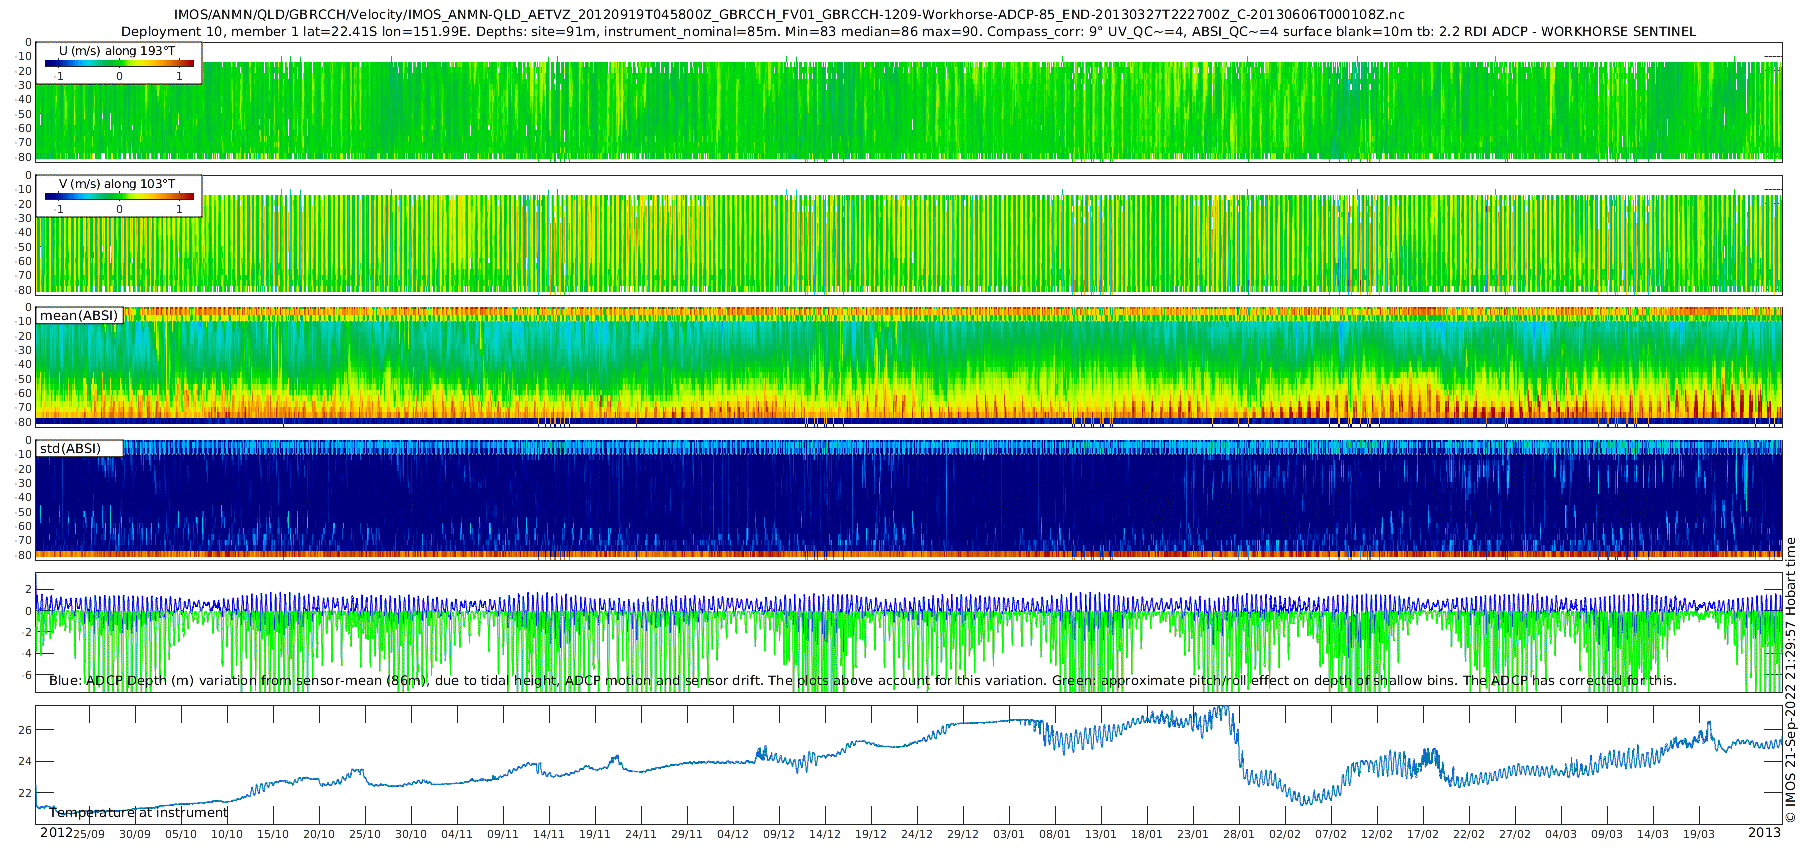This screenshot has height=850, width=1800.
Task: Click 'U (m/s) along 193°T' legend title
Action: point(117,50)
